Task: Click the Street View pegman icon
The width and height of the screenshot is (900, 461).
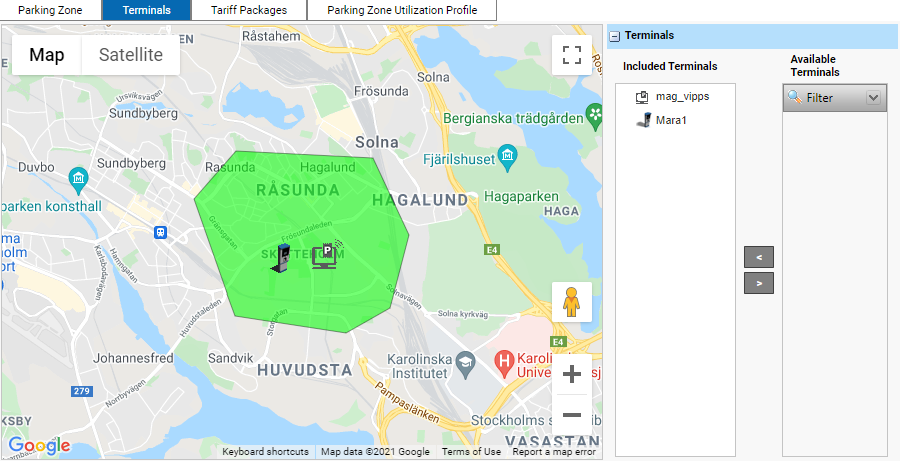Action: 572,302
